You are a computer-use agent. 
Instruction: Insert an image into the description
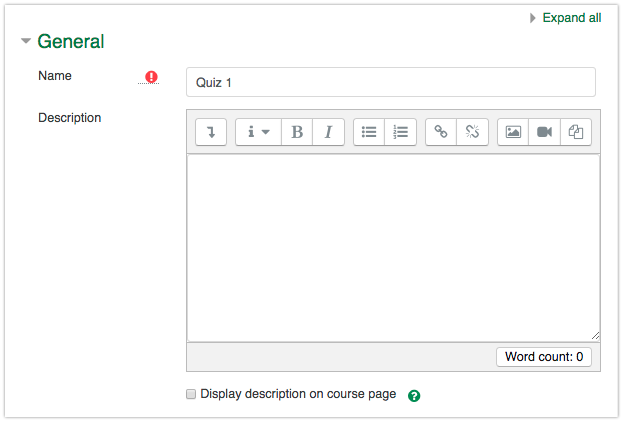tap(513, 132)
